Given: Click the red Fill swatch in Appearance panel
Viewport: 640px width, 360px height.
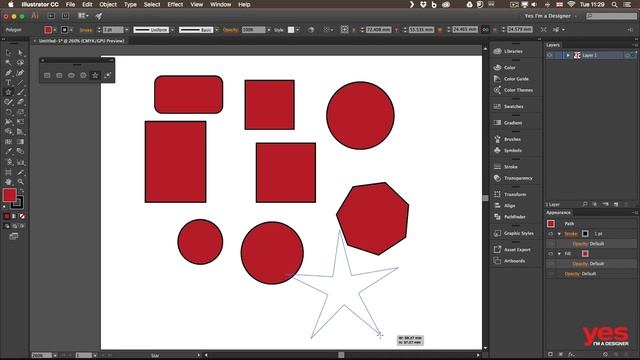Looking at the screenshot, I should tap(585, 254).
